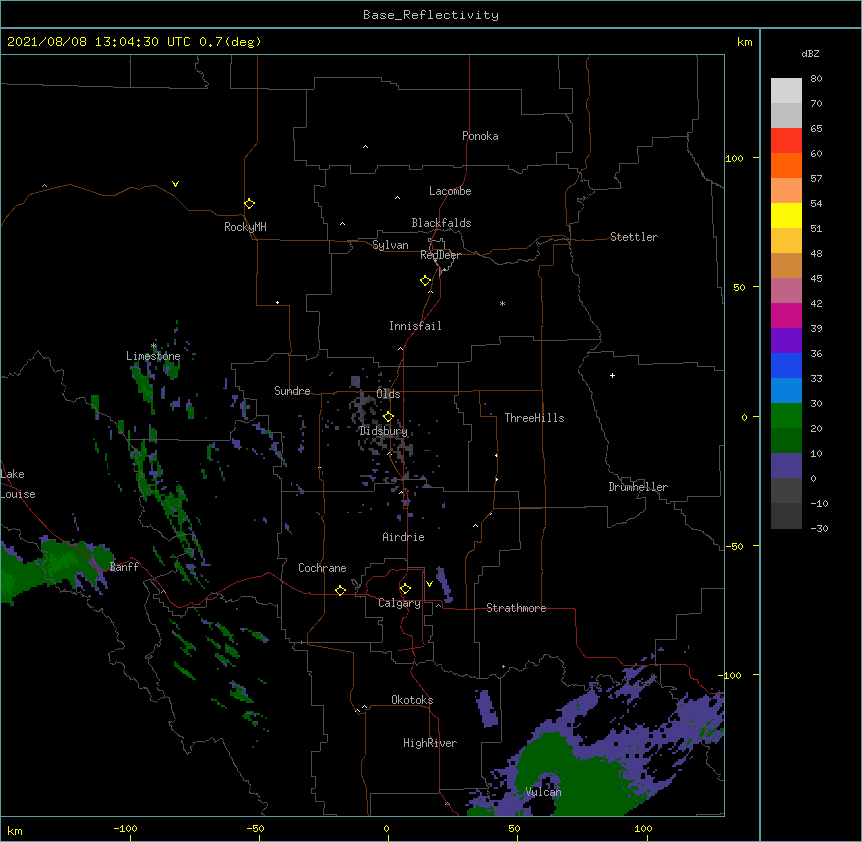862x842 pixels.
Task: Select the 10 dBZ indigo color swatch
Action: (x=786, y=466)
